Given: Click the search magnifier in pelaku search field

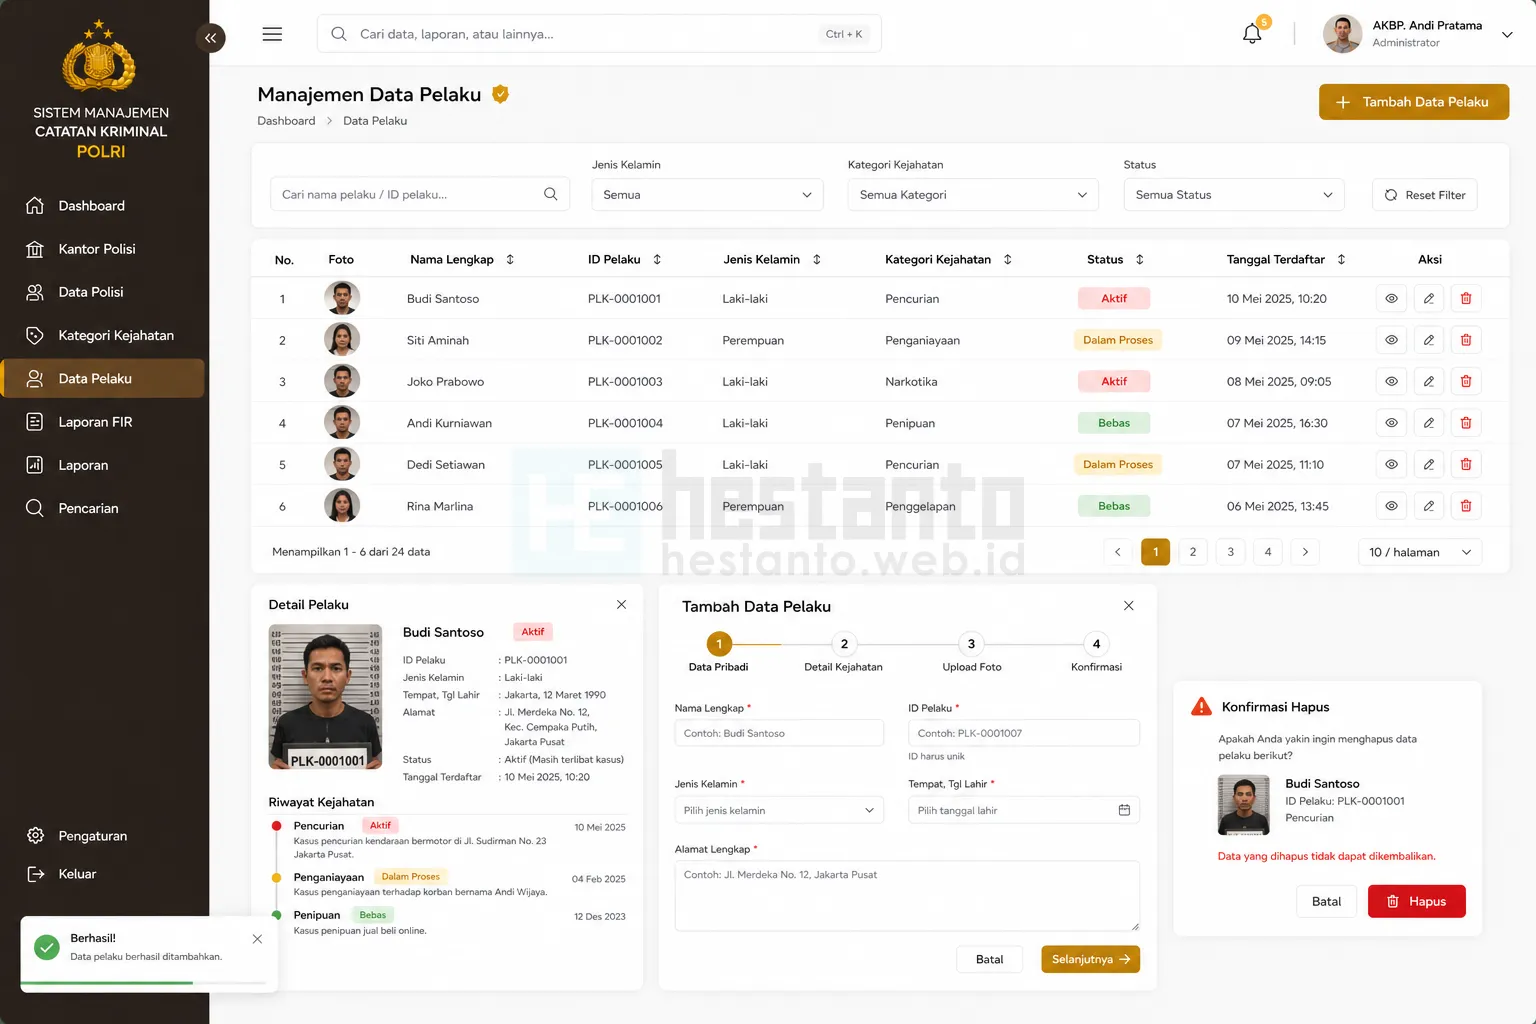Looking at the screenshot, I should pos(550,194).
